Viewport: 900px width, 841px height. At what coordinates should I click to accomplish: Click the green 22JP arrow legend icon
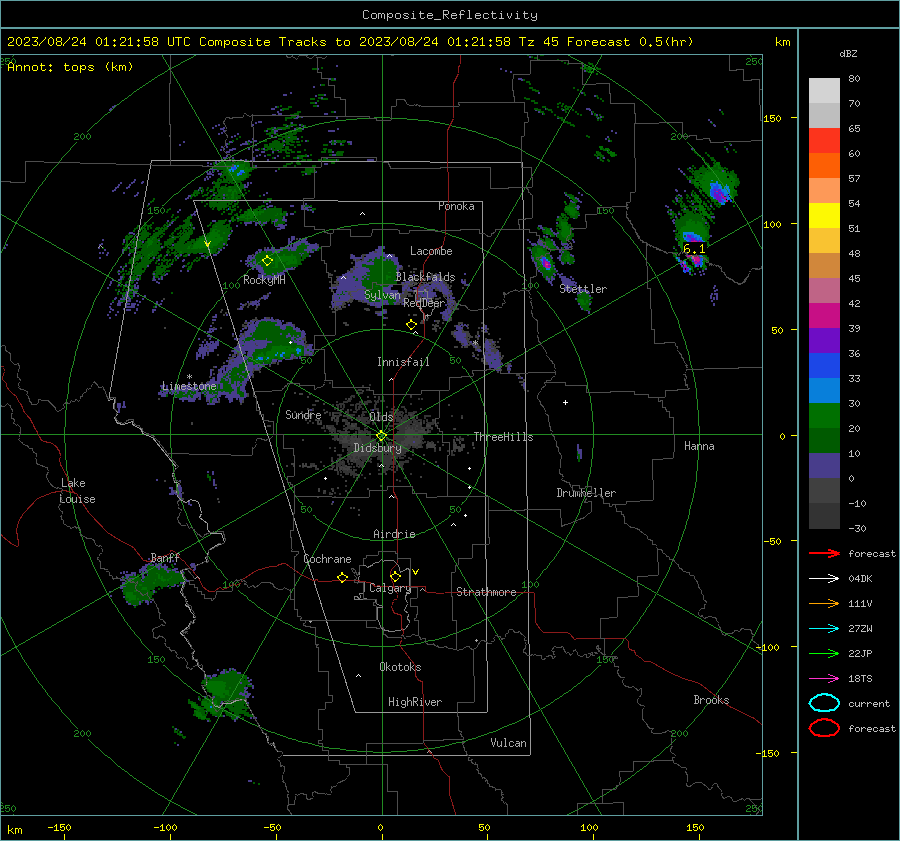(x=824, y=653)
